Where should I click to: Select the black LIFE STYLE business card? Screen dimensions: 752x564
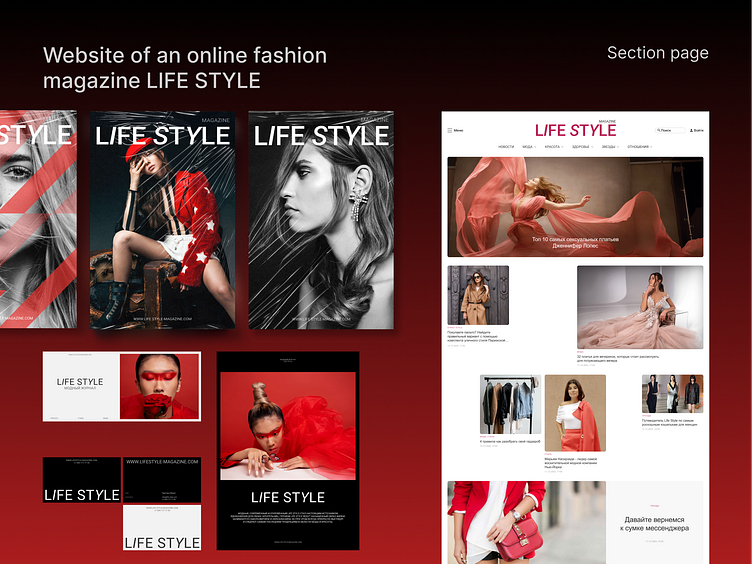coord(82,480)
